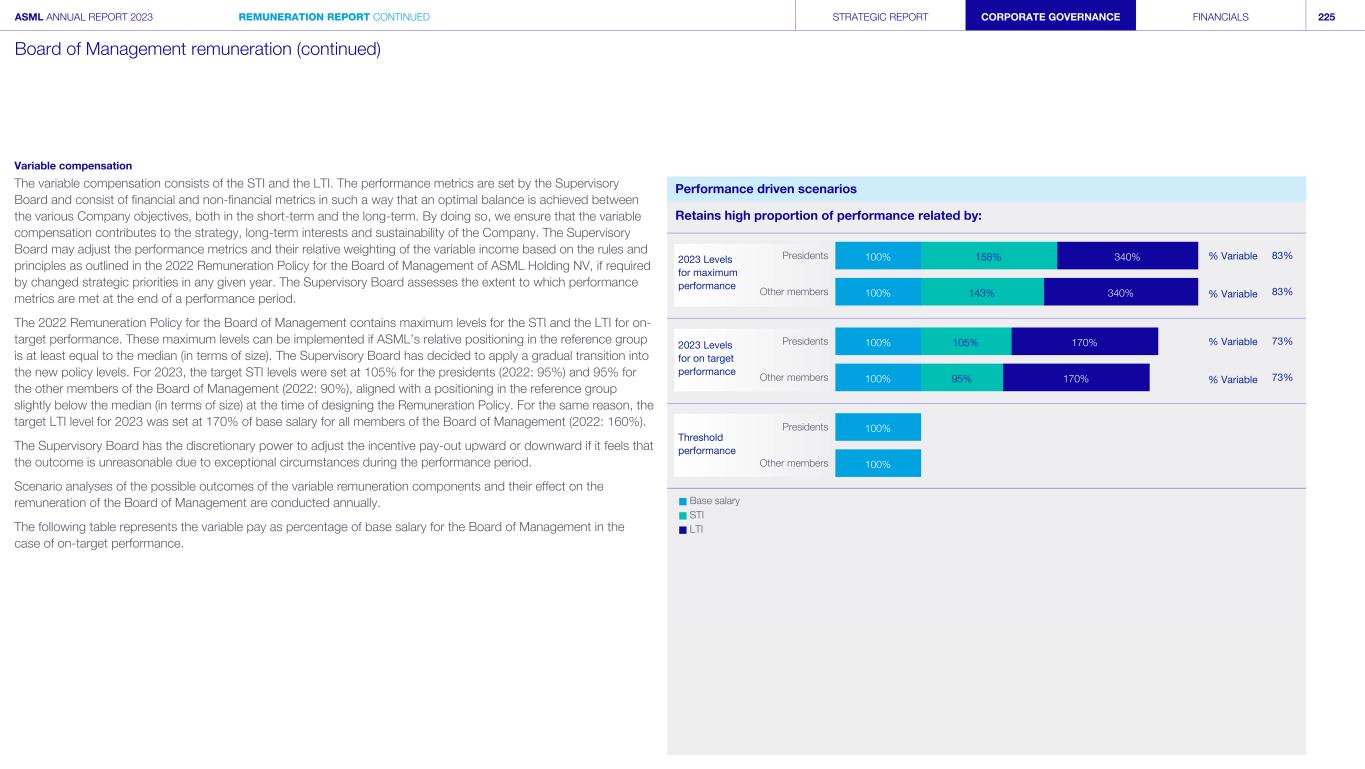Click the ASML Annual Report 2023 header link
This screenshot has height=769, width=1365.
click(84, 16)
